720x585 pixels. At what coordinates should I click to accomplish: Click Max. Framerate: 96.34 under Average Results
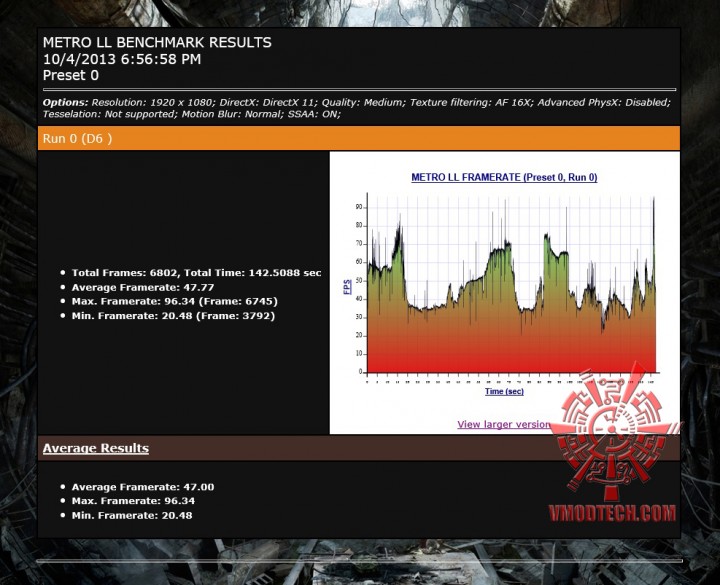point(133,501)
